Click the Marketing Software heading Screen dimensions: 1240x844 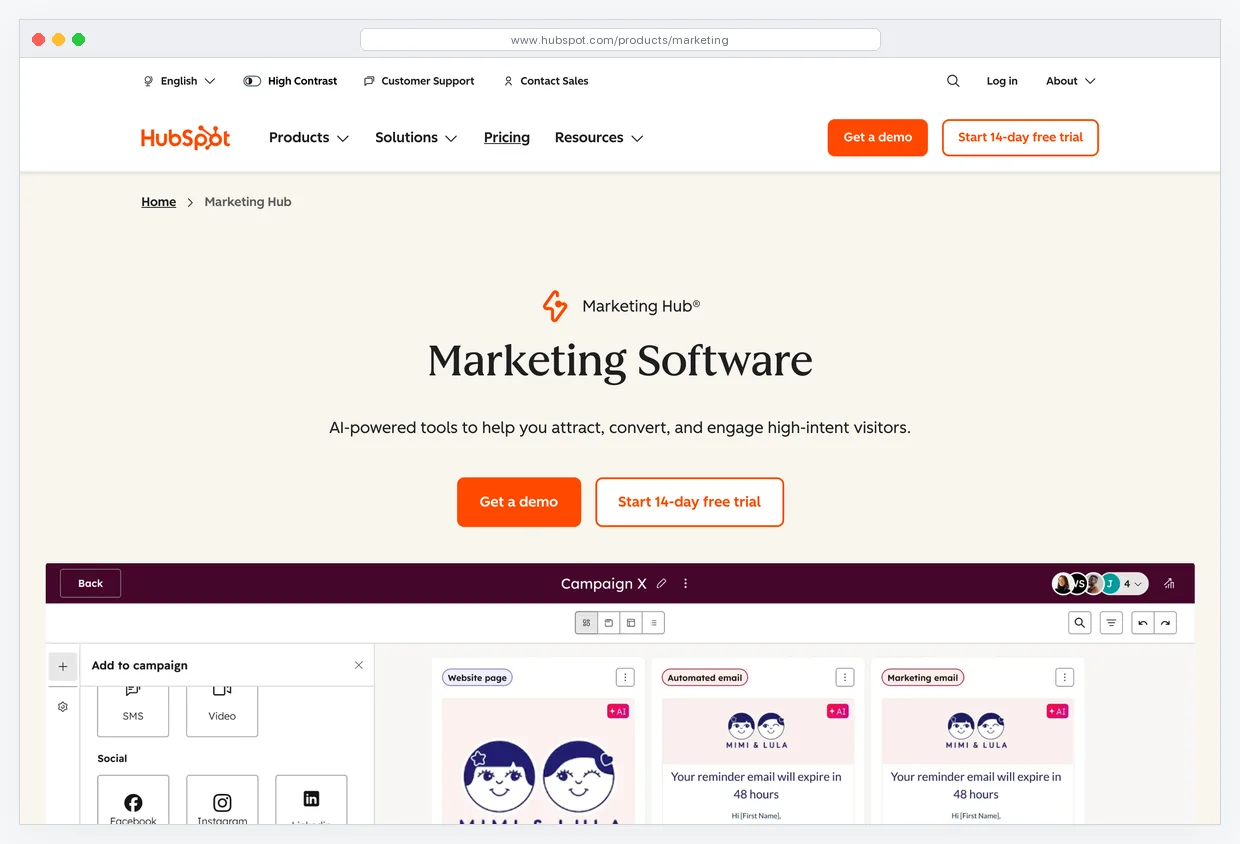620,361
